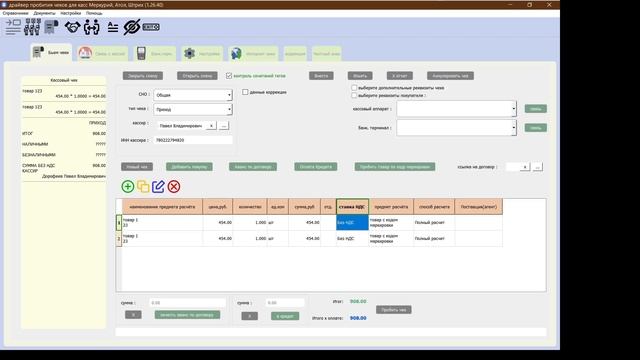The image size is (640, 360).
Task: Enable the данные коррекции checkbox
Action: click(x=245, y=92)
